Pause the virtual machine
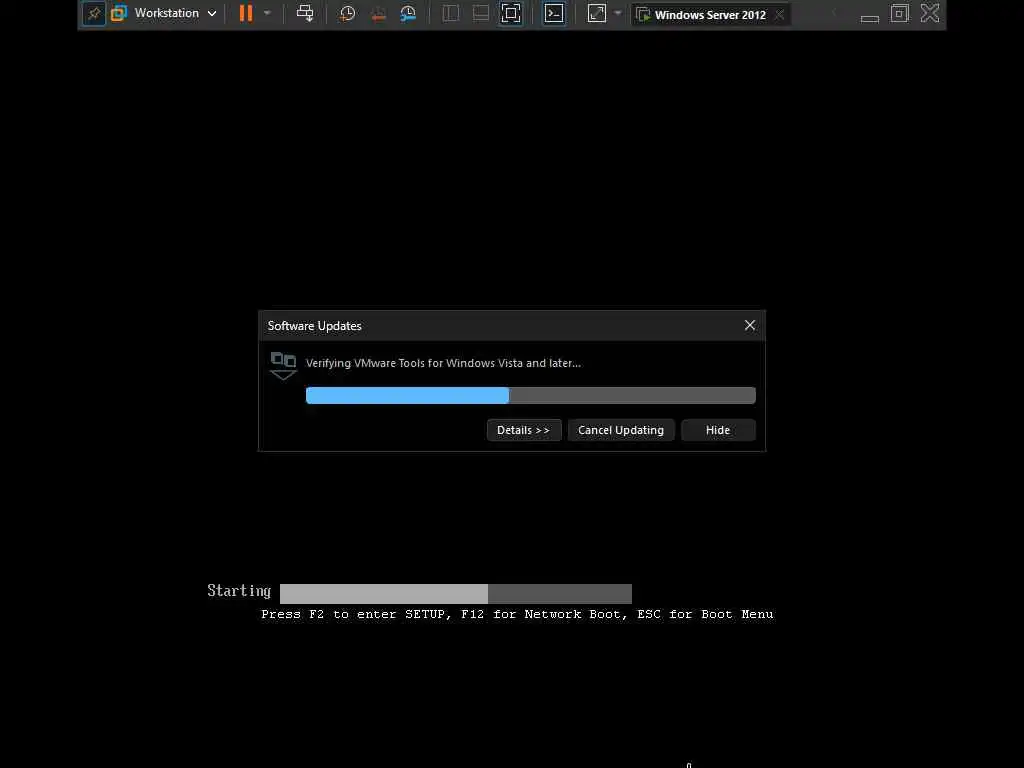 point(246,13)
